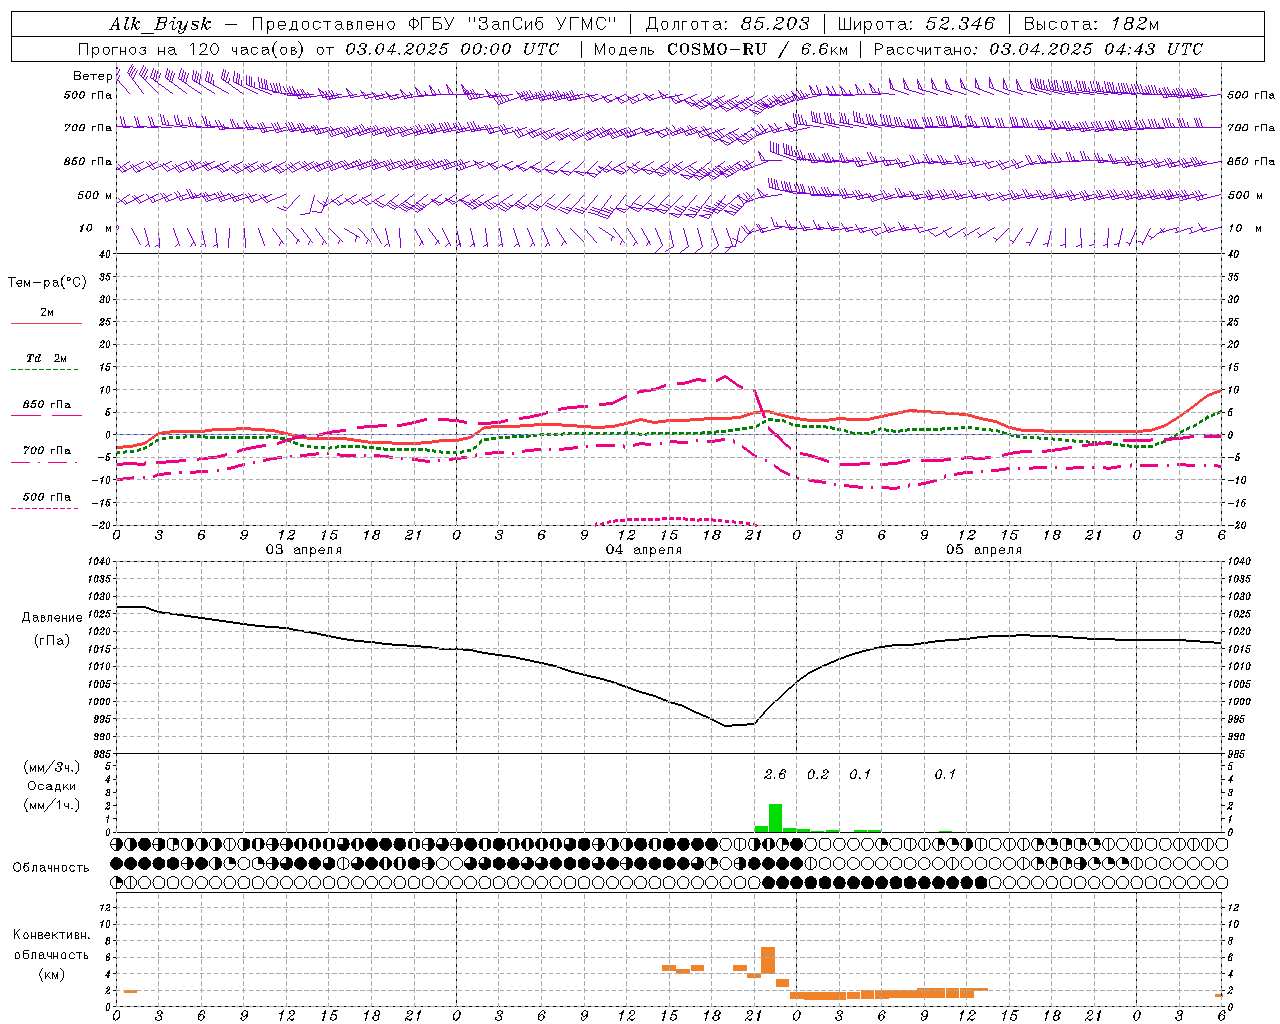The image size is (1280, 1024).
Task: Click the 2м temperature legend entry
Action: pos(47,312)
